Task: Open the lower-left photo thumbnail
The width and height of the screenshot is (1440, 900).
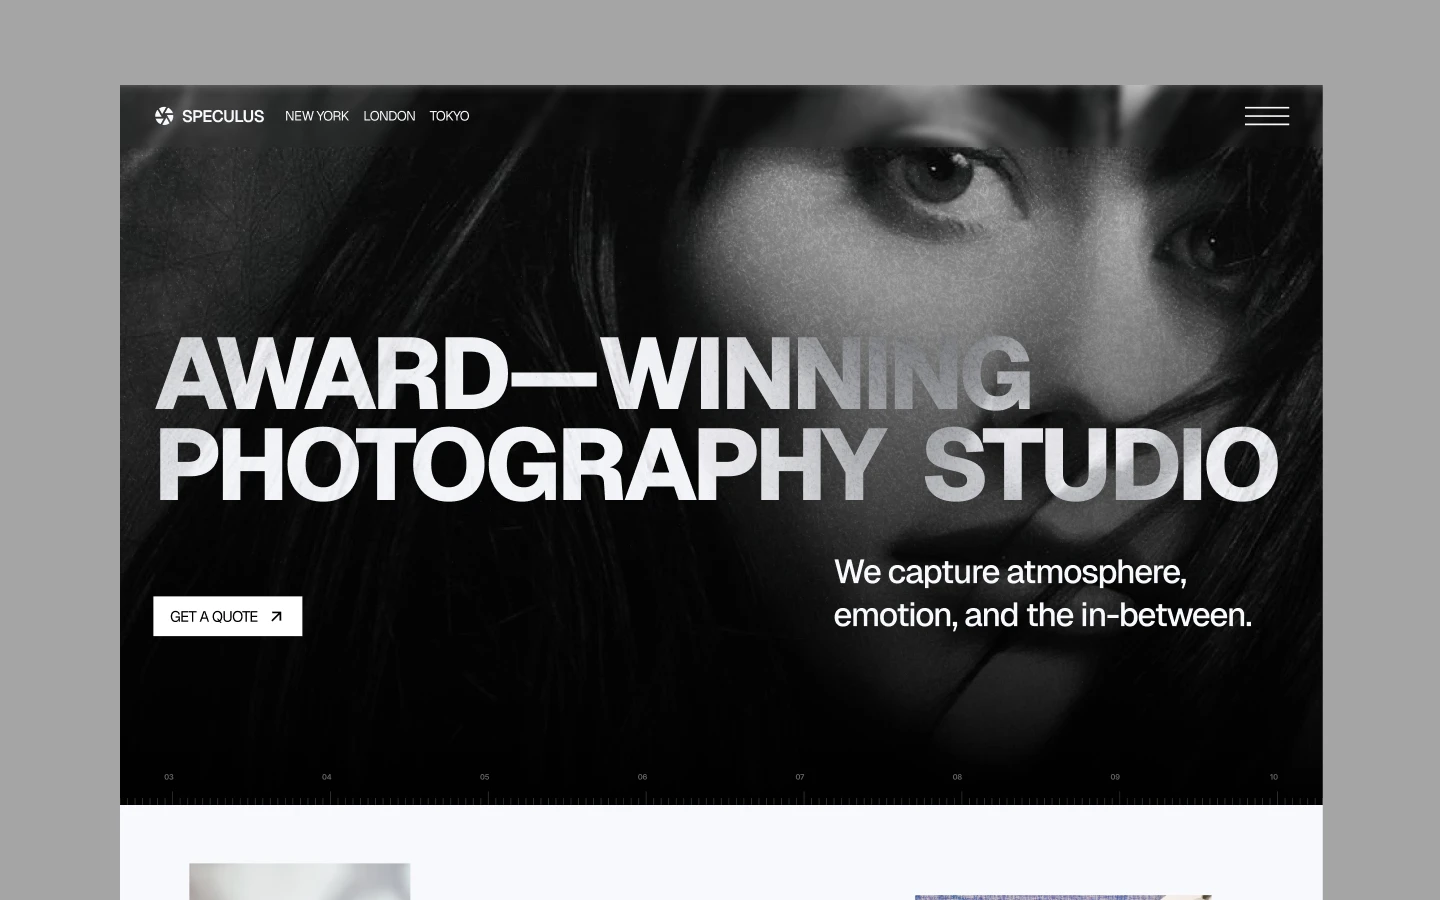Action: click(x=300, y=881)
